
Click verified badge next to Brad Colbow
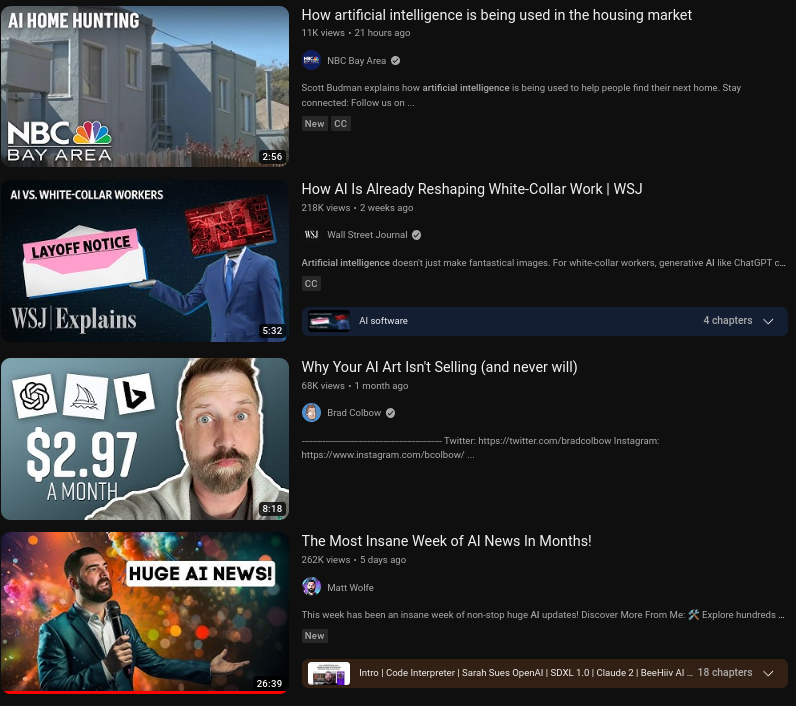point(390,413)
